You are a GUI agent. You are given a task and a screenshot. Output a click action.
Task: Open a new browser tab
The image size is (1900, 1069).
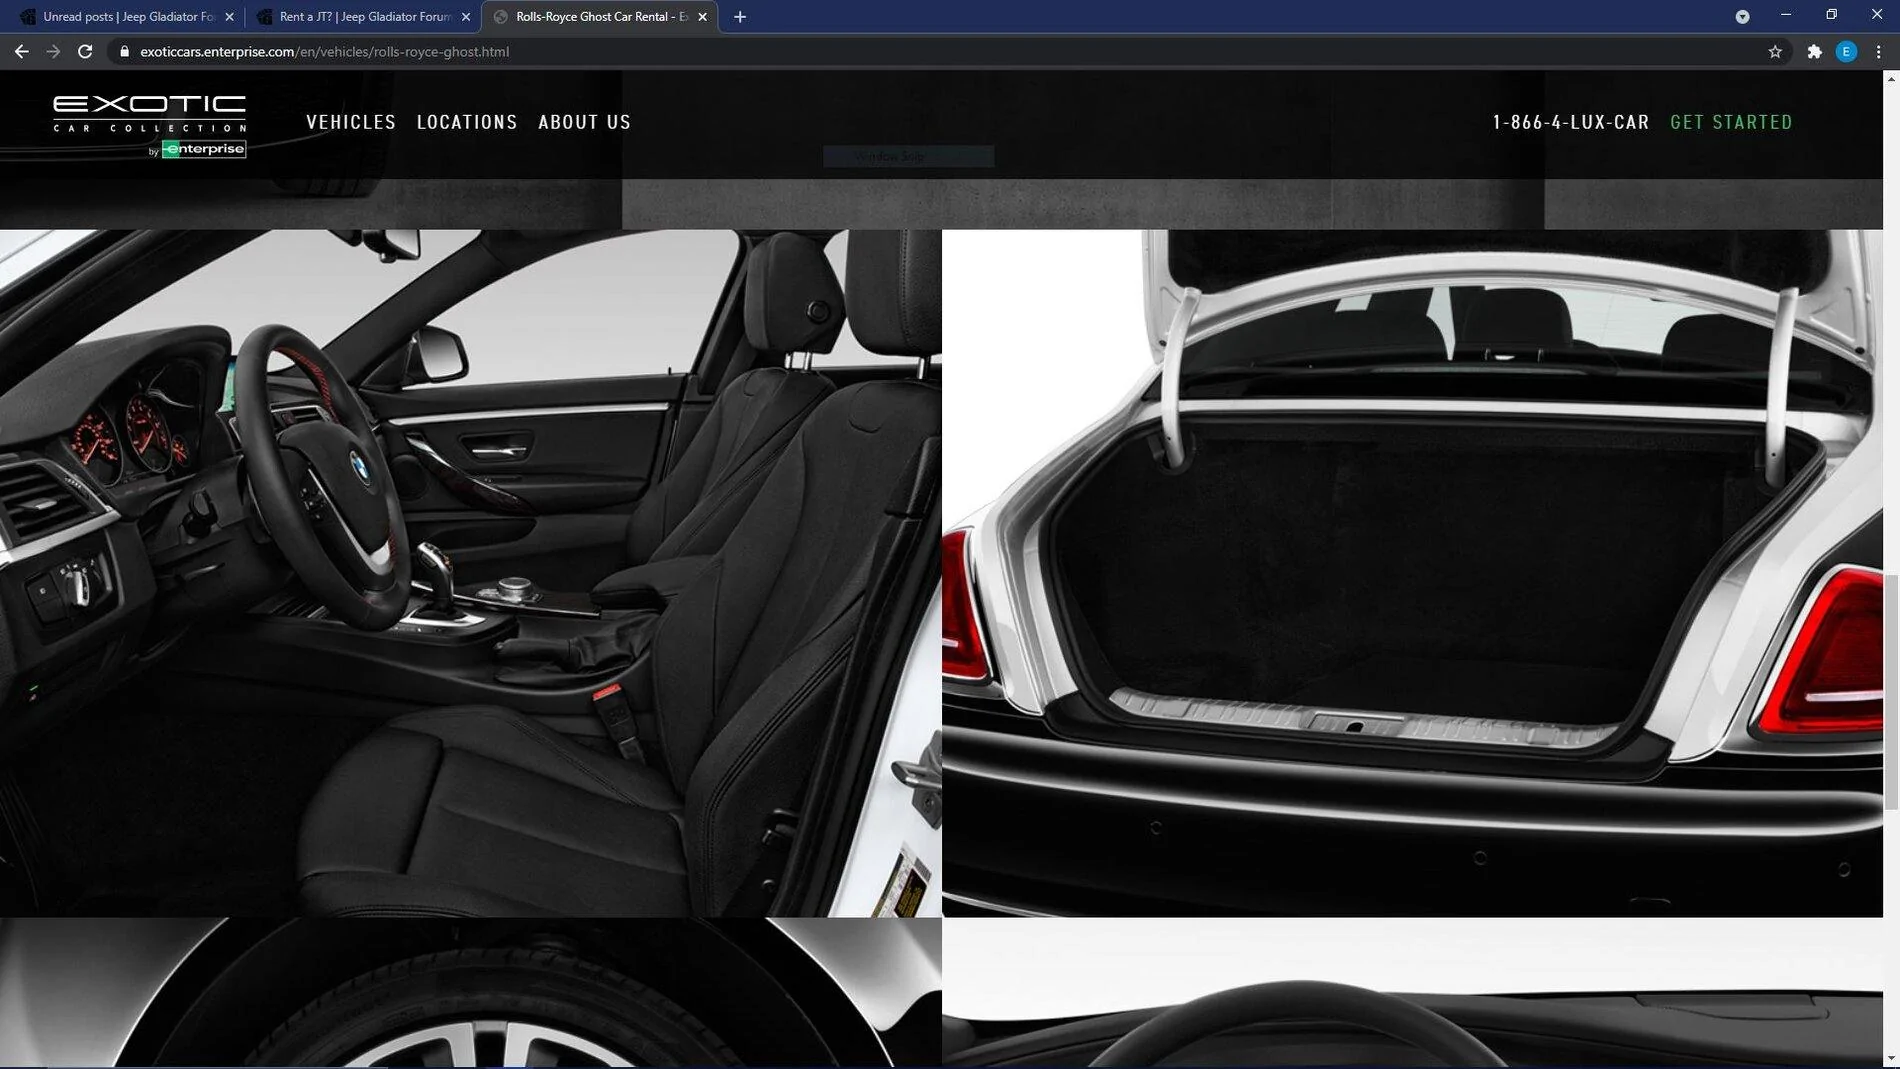pos(740,16)
